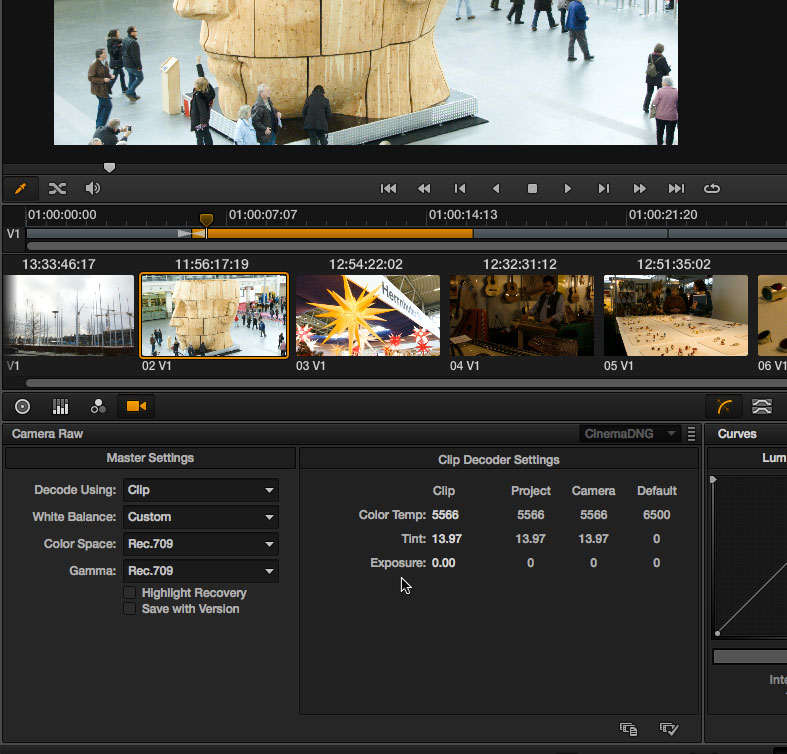Viewport: 787px width, 754px height.
Task: Toggle loop playback icon
Action: [712, 188]
